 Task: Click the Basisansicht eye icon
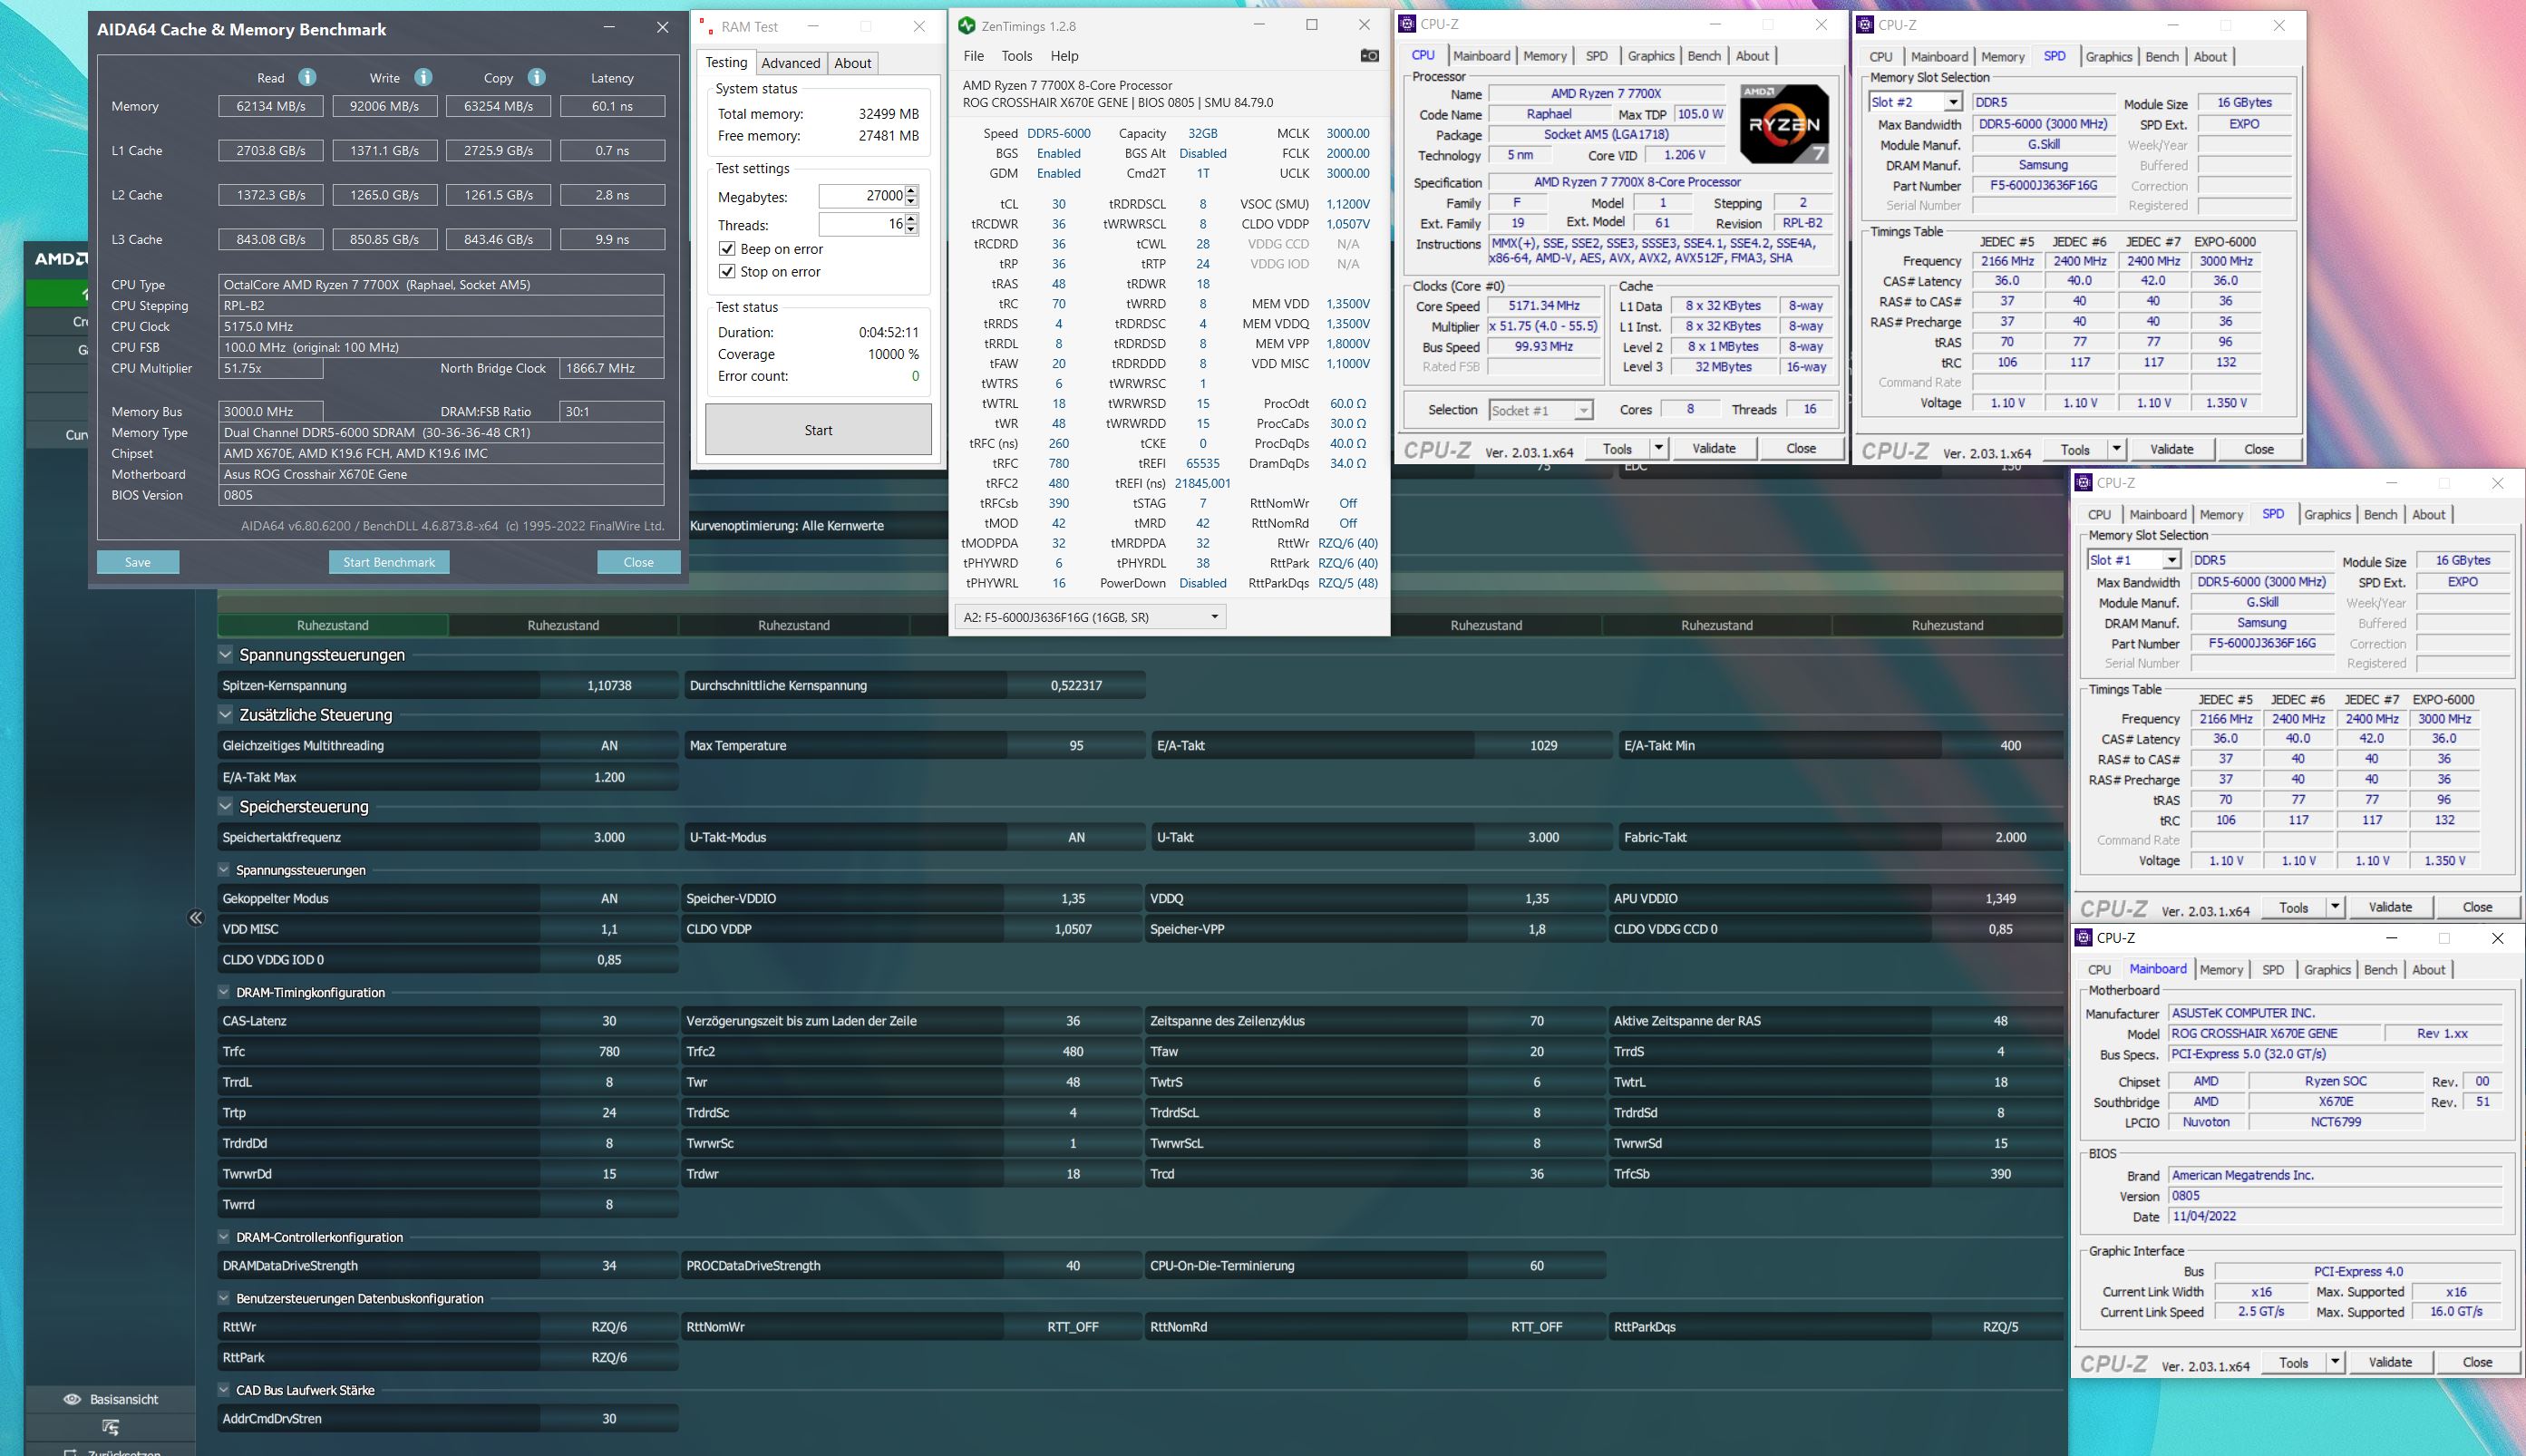point(72,1399)
